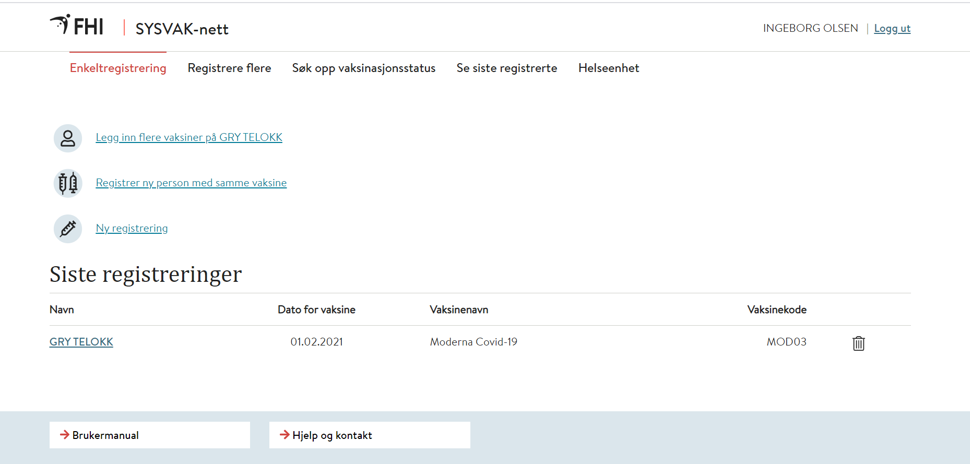Open the Se siste registrerte tab

coord(506,68)
